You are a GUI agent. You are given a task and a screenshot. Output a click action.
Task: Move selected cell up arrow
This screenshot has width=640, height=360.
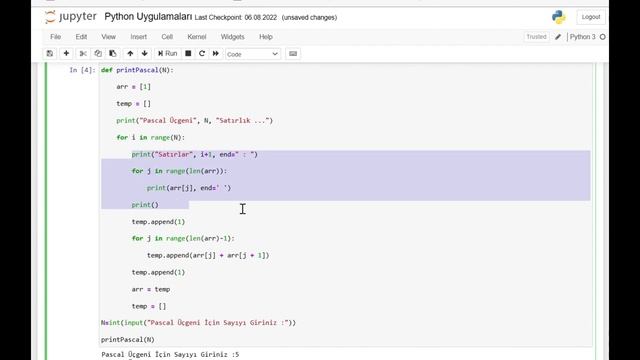[130, 53]
